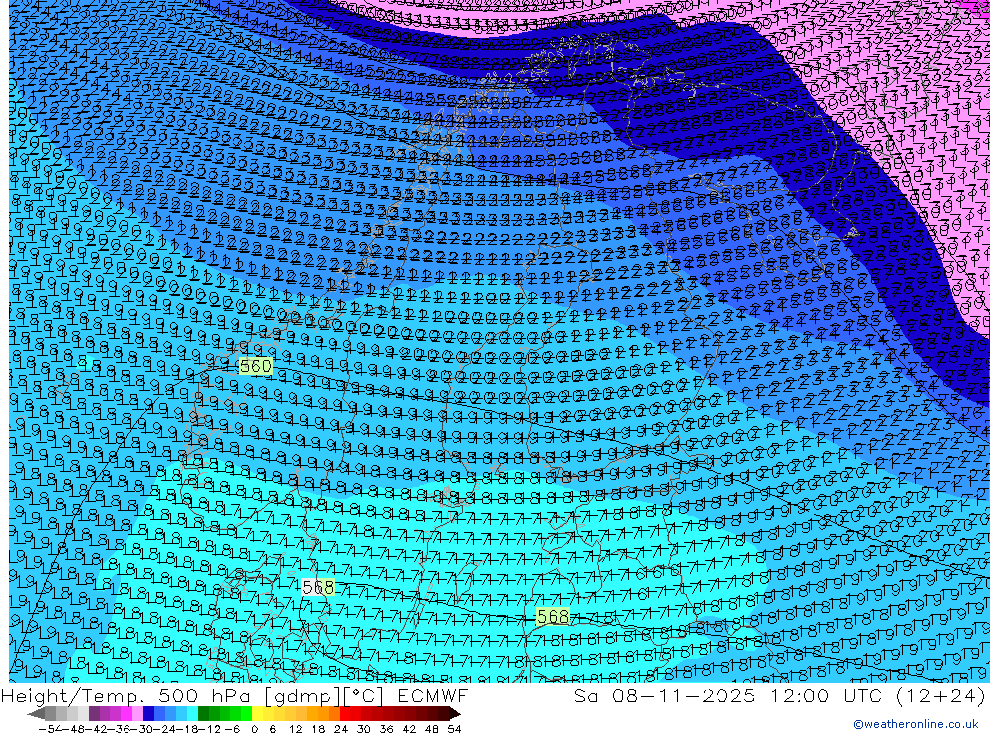The image size is (1000, 733).
Task: Click the '[gdmp]' unit label
Action: click(x=302, y=696)
